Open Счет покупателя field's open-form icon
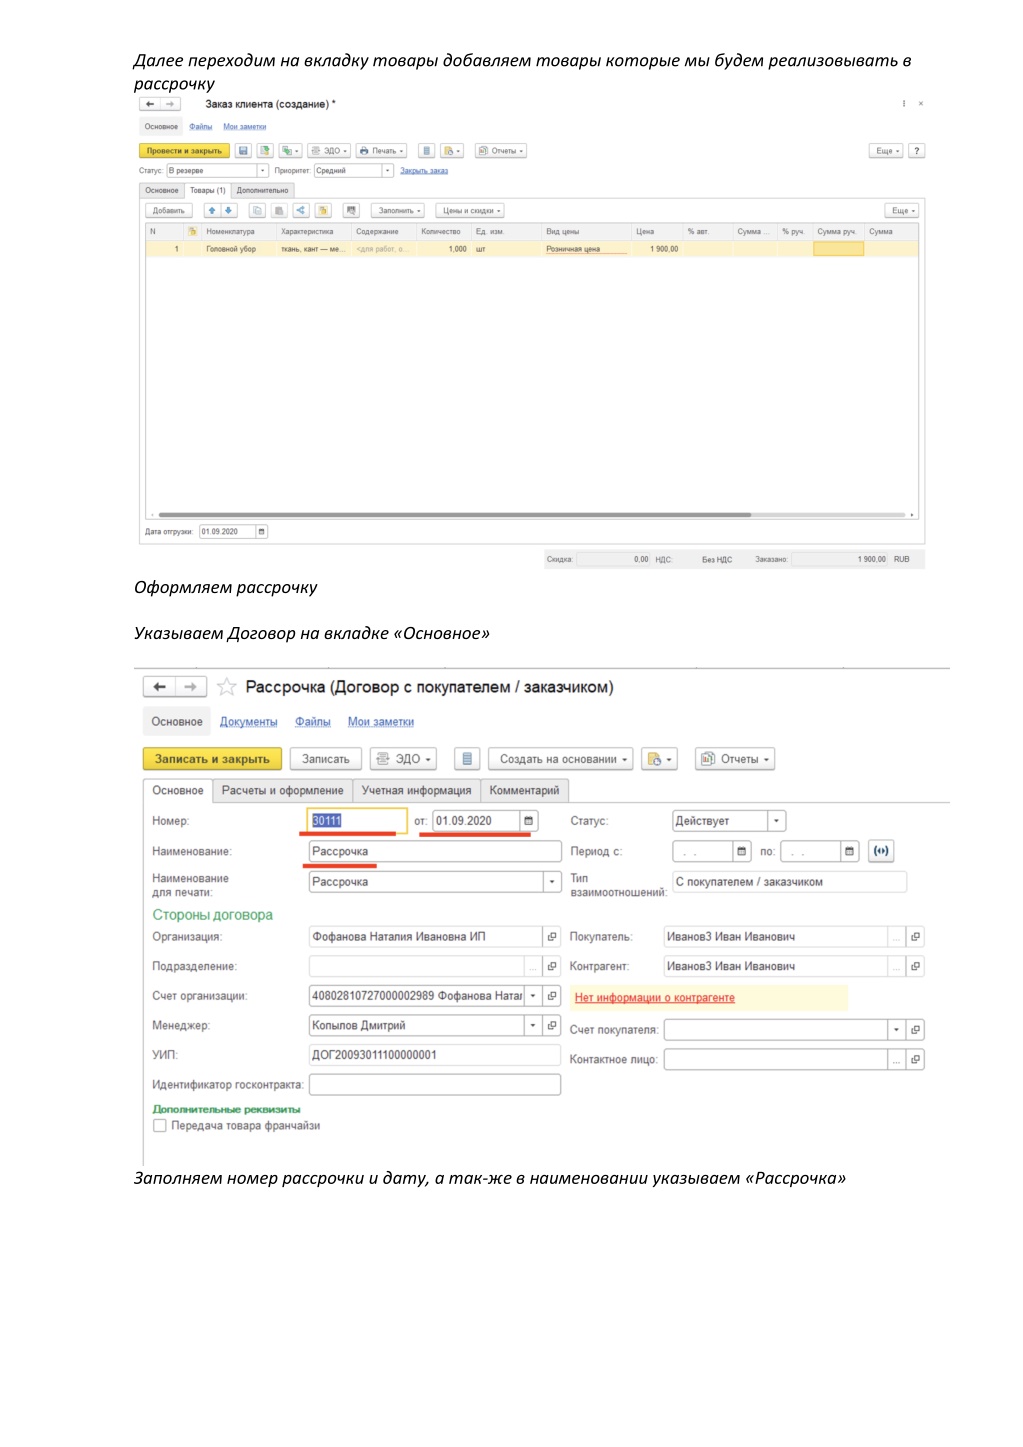 tap(915, 1030)
